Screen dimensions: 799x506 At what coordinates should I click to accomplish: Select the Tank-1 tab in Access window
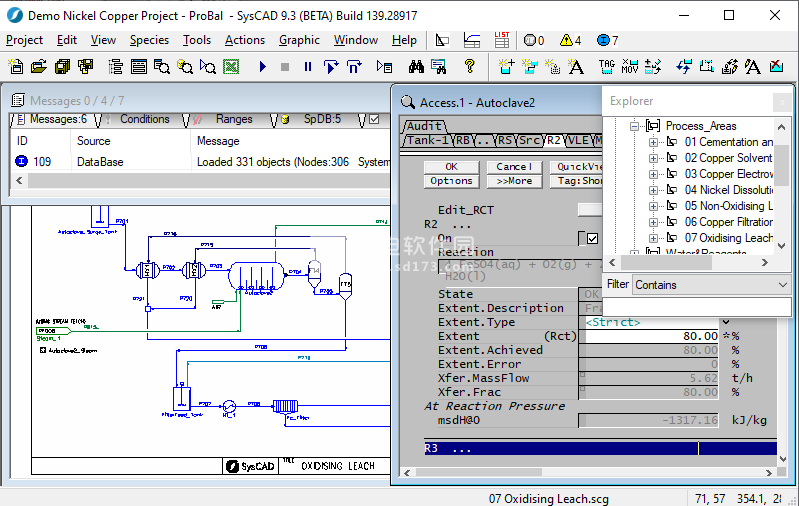427,140
